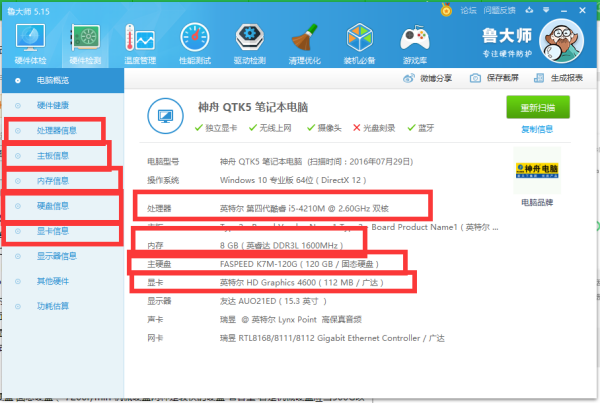Click the 重新扫描 rescan button
The height and width of the screenshot is (403, 600).
click(538, 108)
